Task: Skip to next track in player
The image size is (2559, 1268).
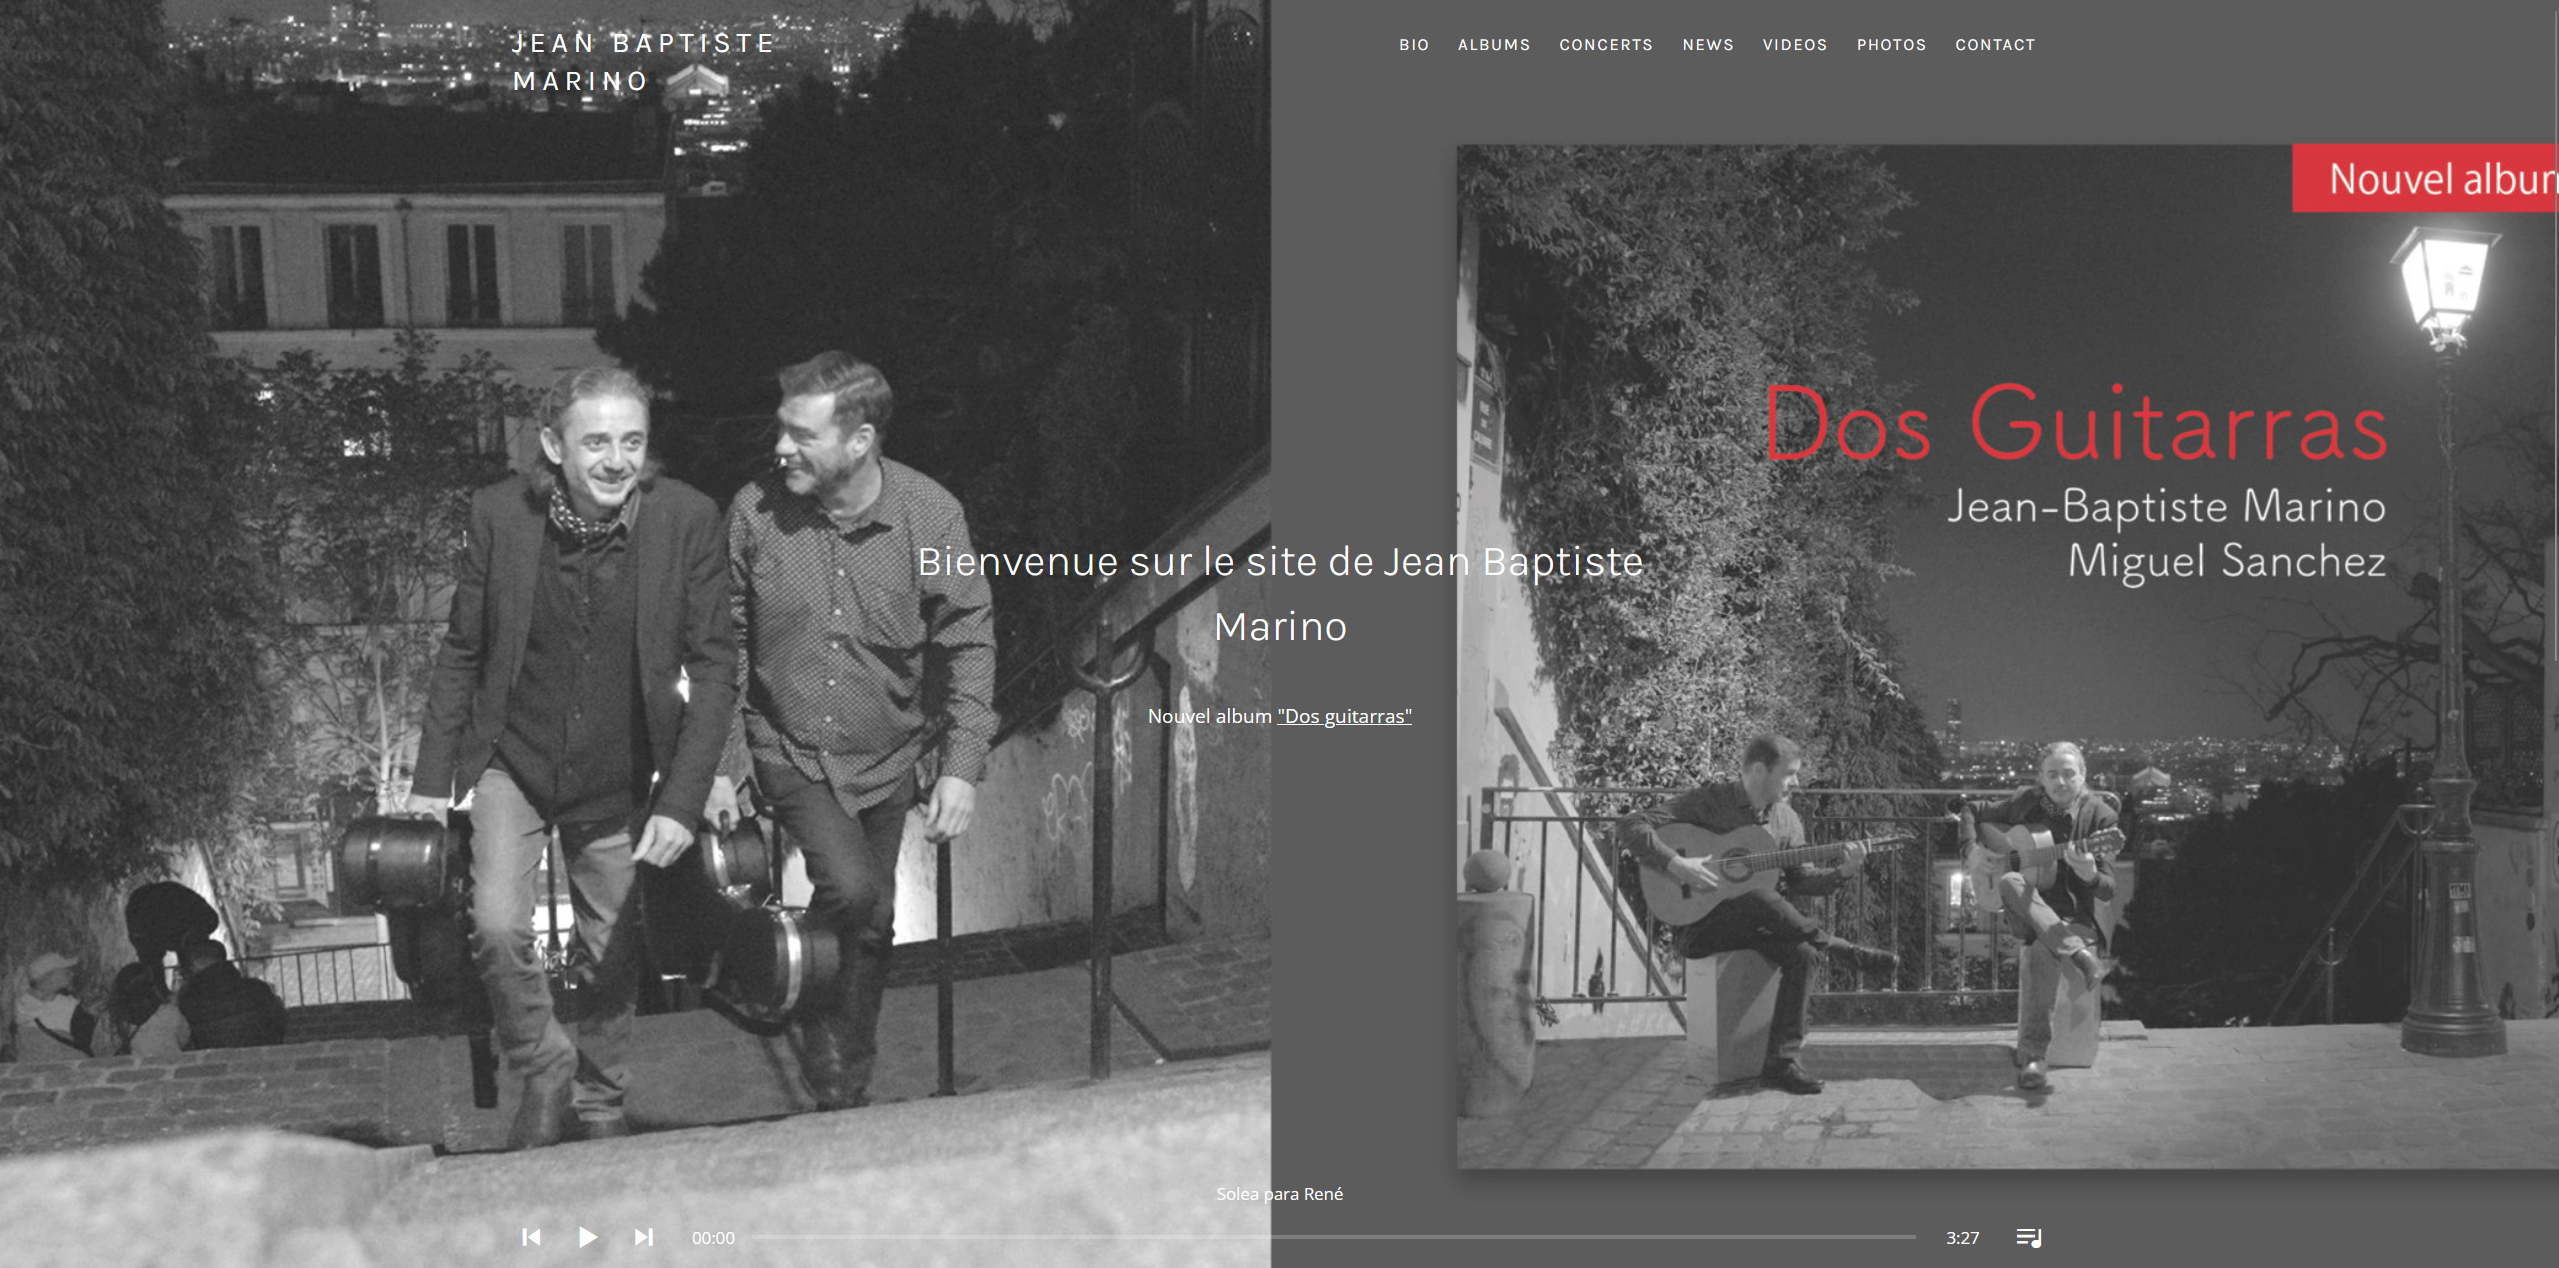Action: 644,1237
